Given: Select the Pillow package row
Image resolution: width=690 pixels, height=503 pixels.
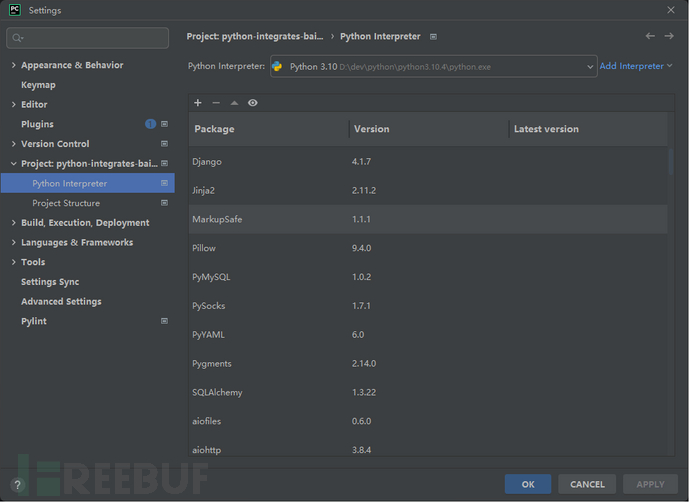Looking at the screenshot, I should 428,248.
